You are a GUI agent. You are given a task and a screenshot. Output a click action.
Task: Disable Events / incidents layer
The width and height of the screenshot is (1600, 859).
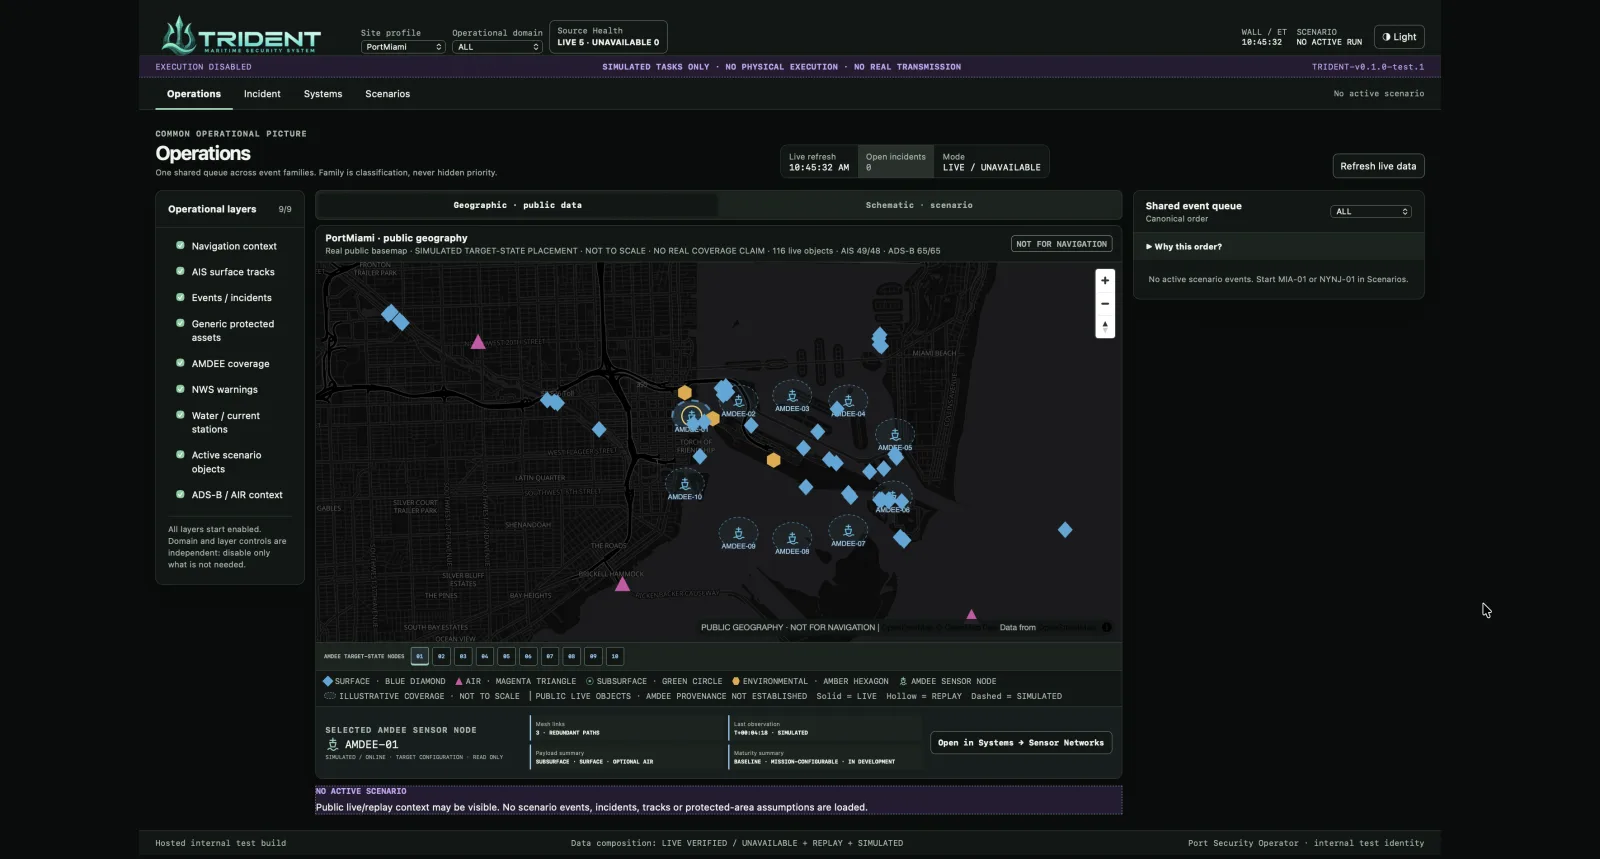[x=180, y=297]
